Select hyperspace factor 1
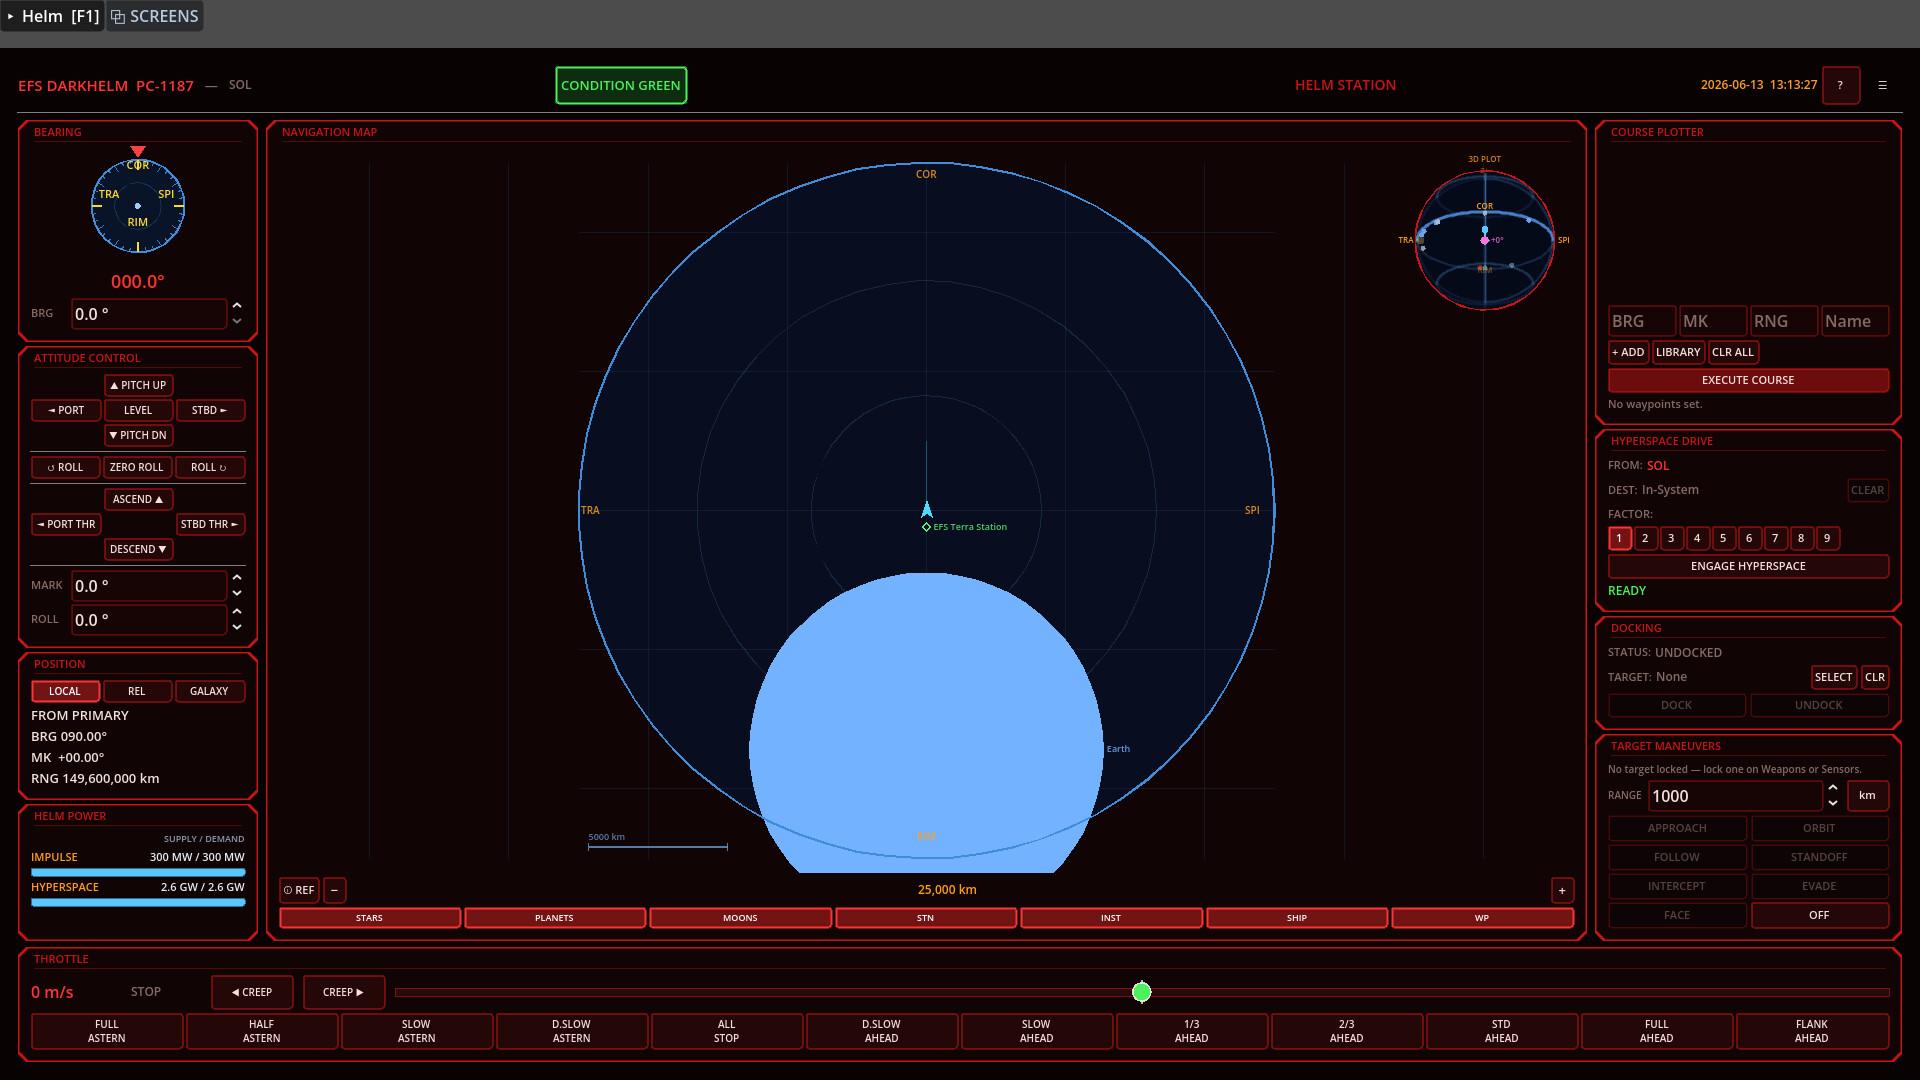Screen dimensions: 1920x1080 click(1620, 538)
